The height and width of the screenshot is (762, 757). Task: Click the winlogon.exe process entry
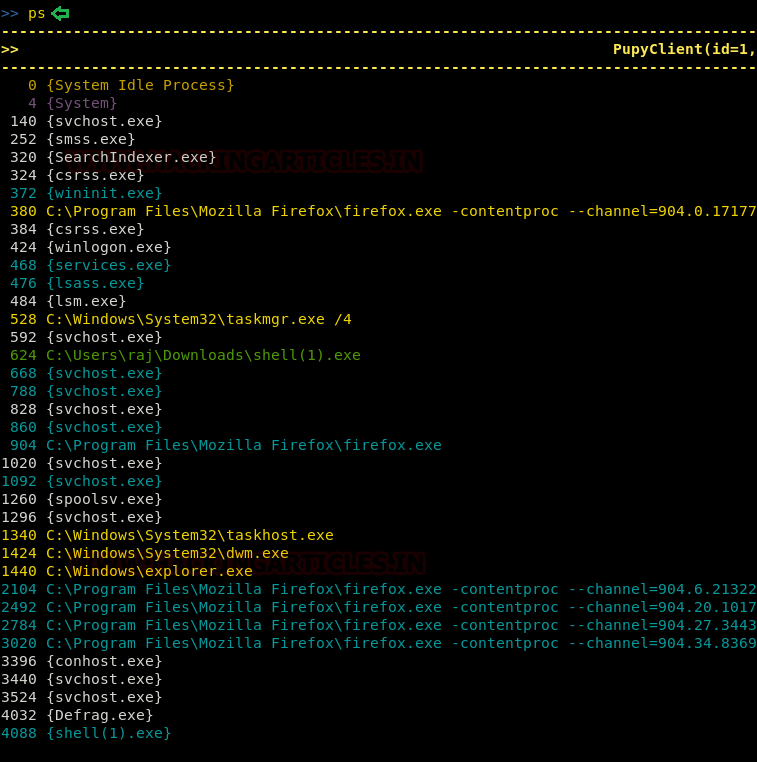click(x=108, y=247)
